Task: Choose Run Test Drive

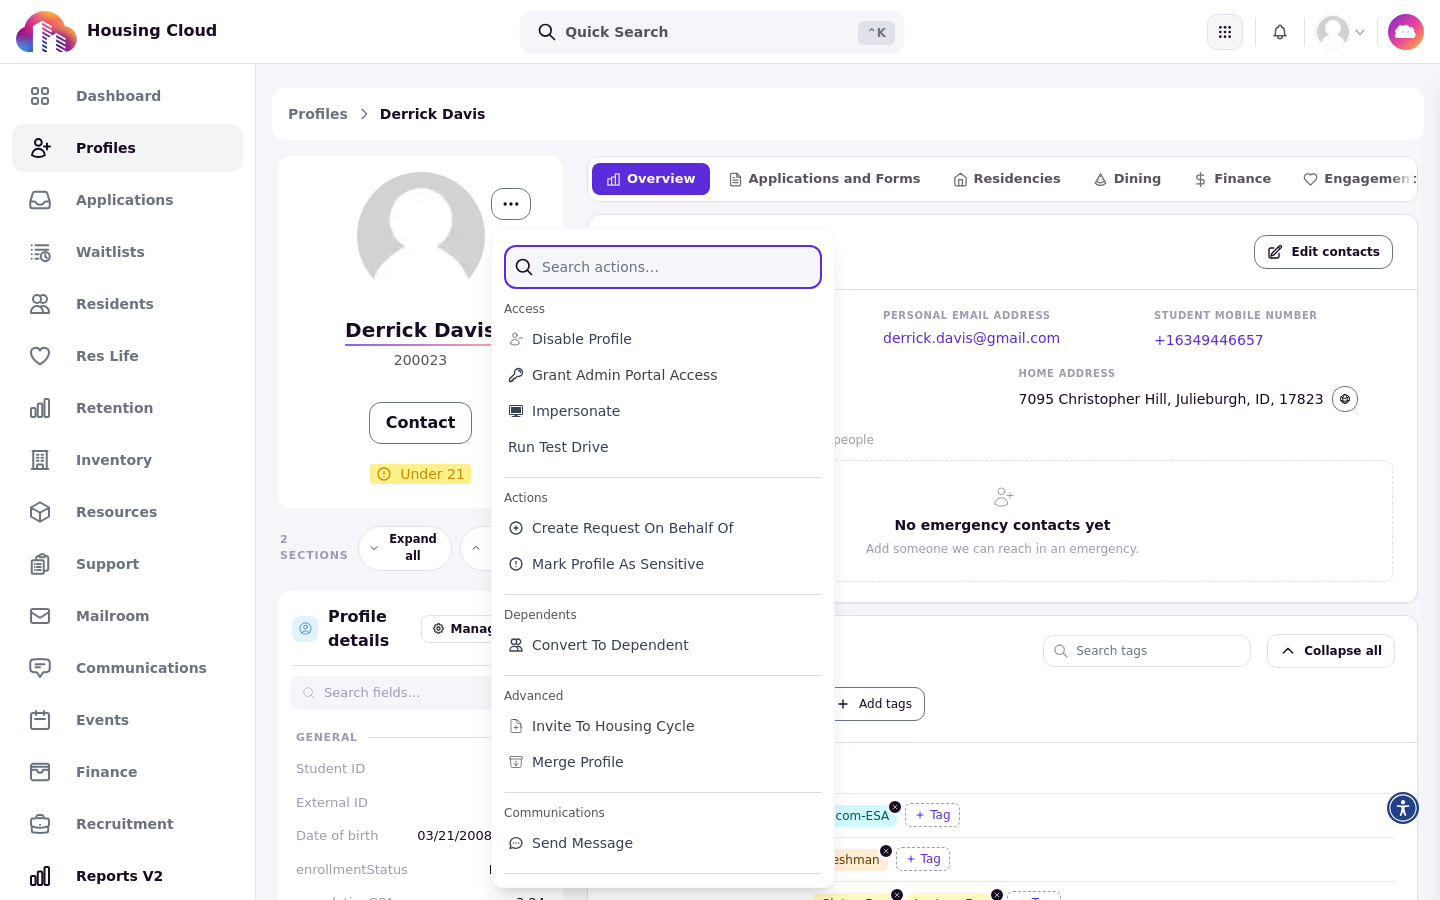Action: point(663,447)
